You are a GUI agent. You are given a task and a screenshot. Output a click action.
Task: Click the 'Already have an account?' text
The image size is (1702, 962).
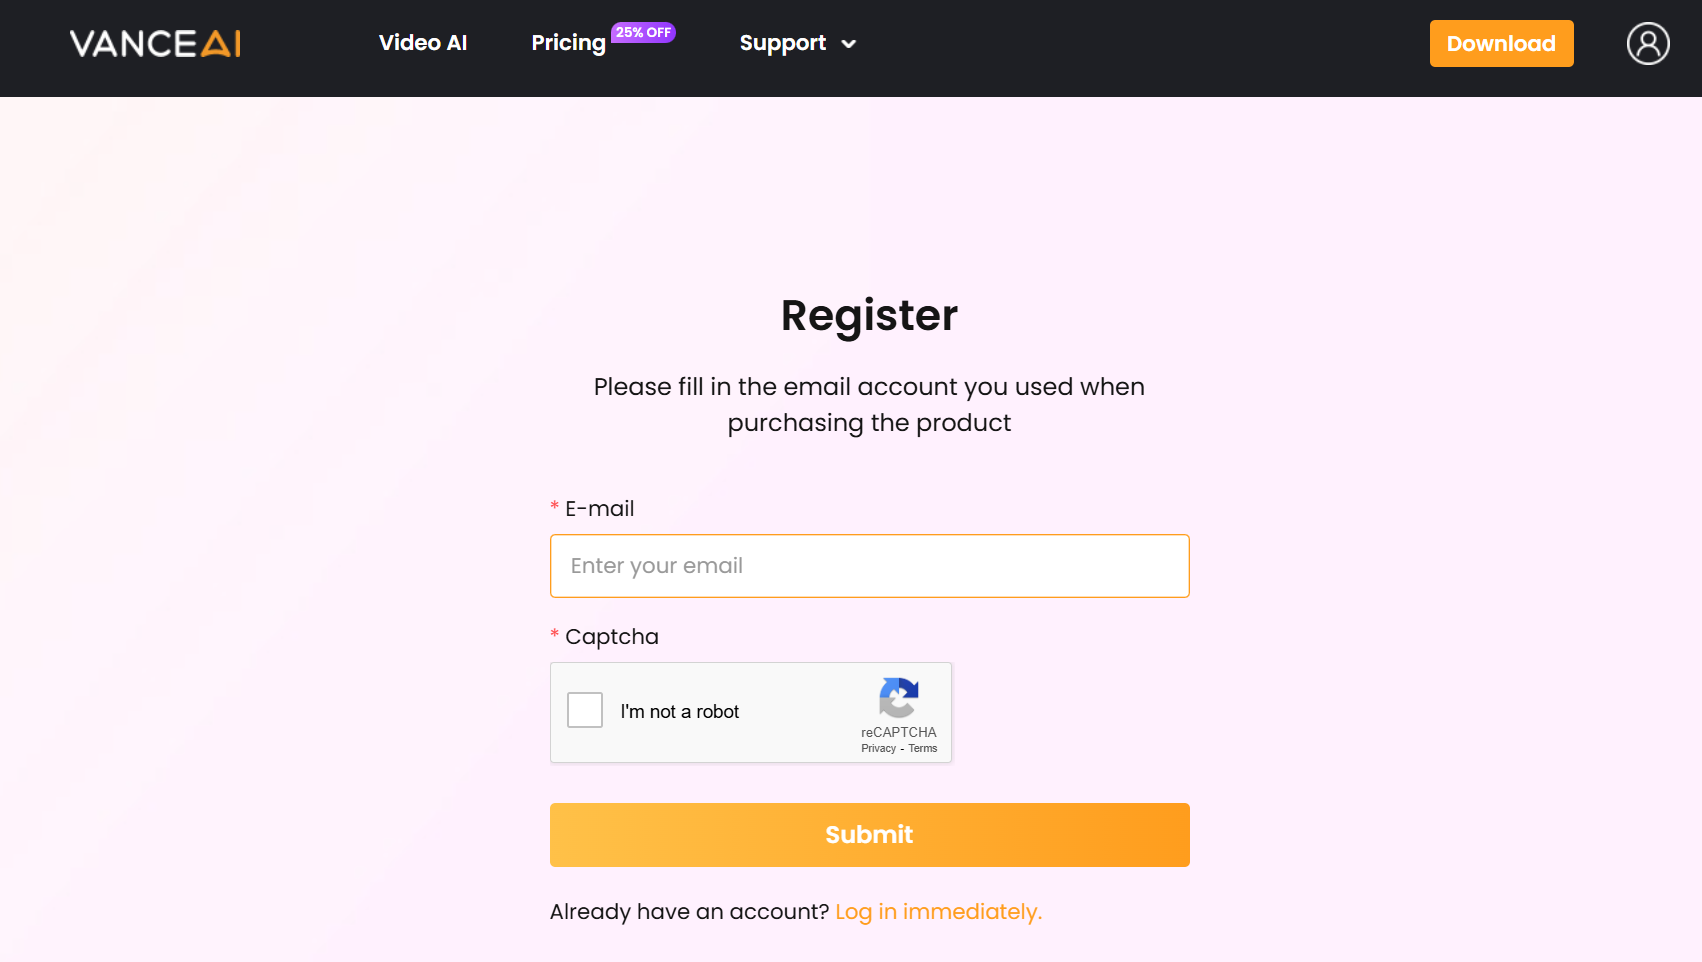click(x=689, y=912)
